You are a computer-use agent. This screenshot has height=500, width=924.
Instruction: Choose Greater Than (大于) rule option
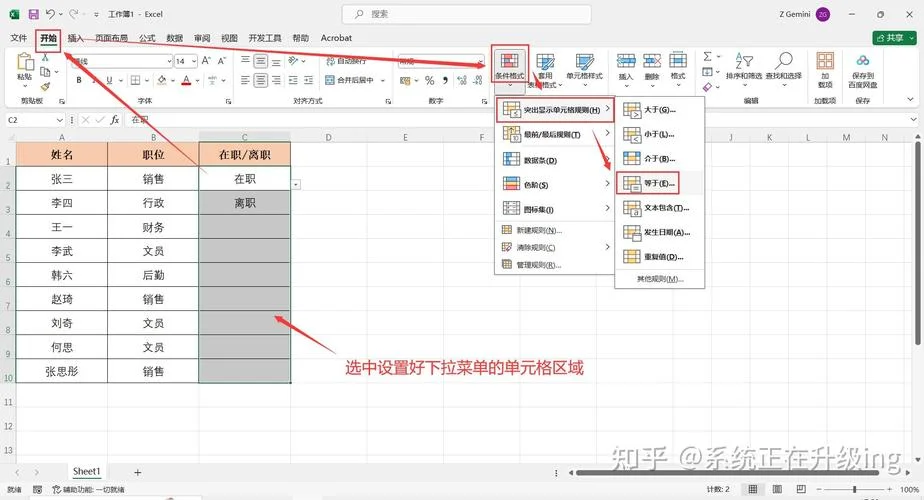(659, 110)
